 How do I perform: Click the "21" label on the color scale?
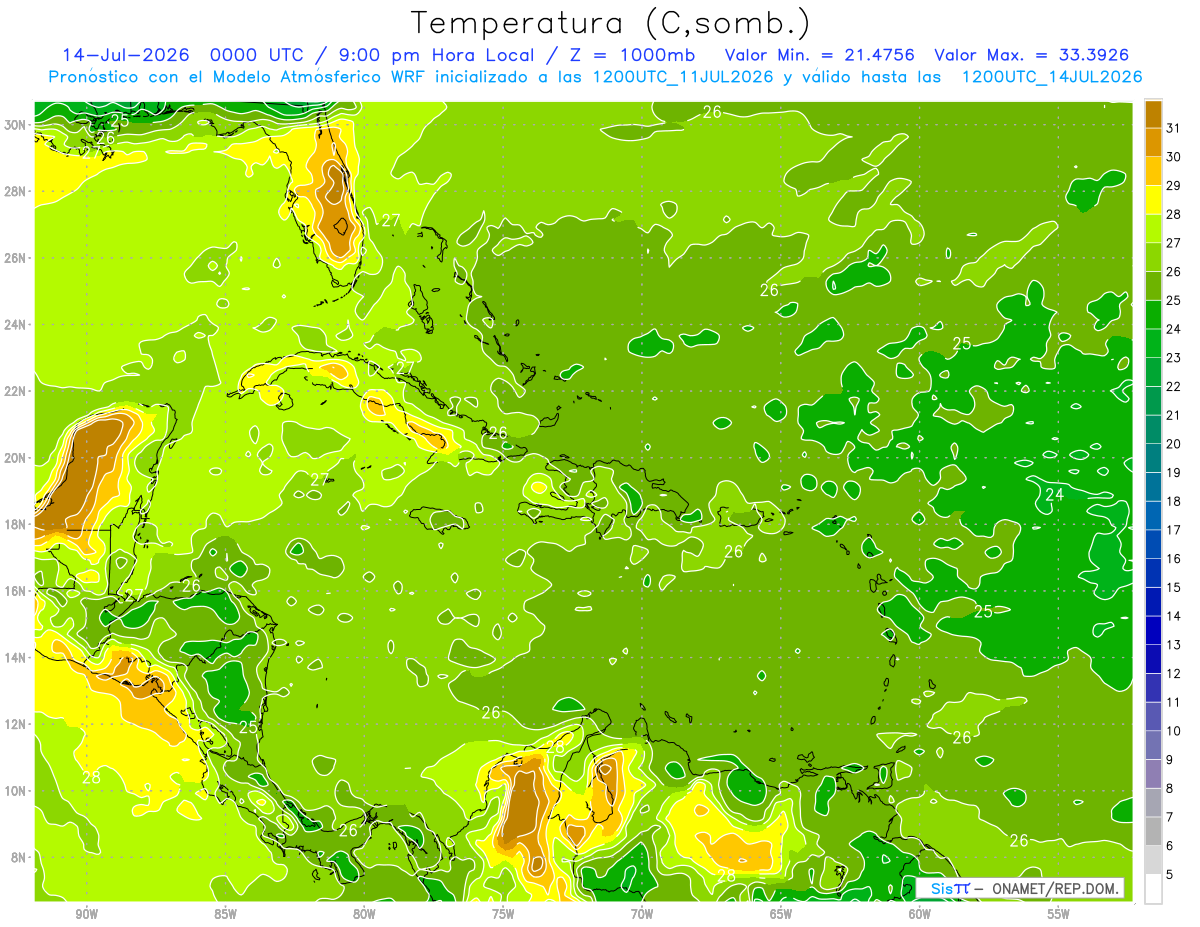1174,415
